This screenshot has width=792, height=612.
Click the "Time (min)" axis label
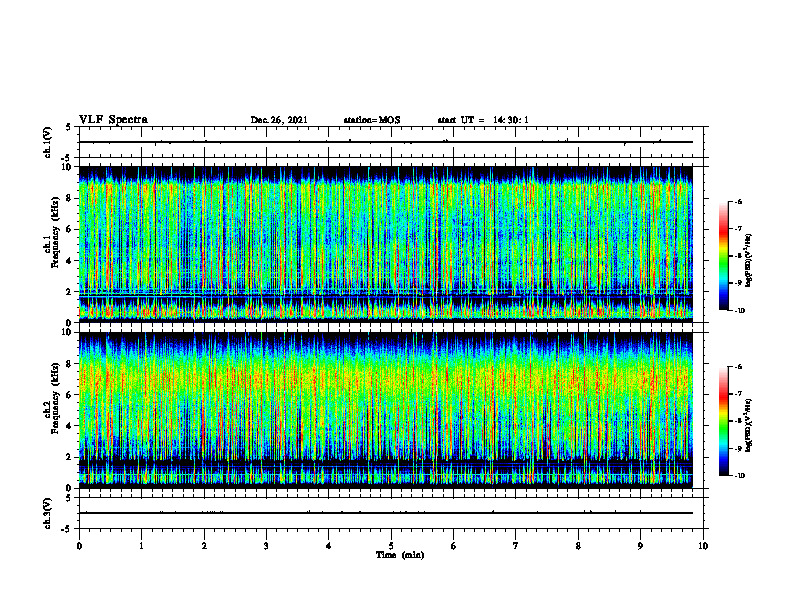point(400,555)
